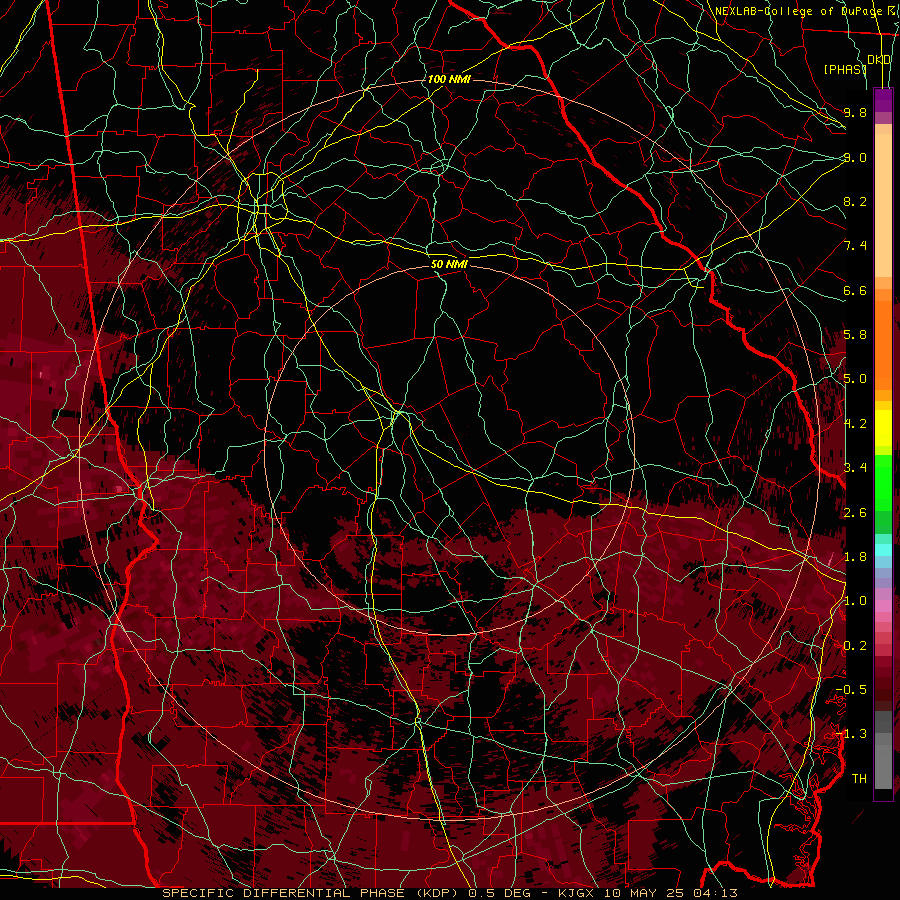Click the 1.0 value on the color scale

tap(855, 601)
